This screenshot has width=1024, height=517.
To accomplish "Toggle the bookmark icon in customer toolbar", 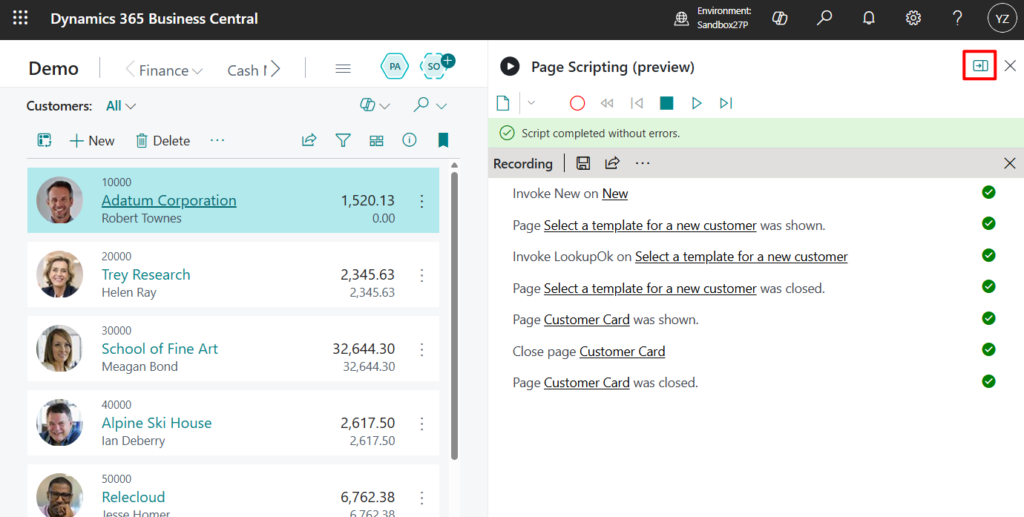I will [443, 141].
